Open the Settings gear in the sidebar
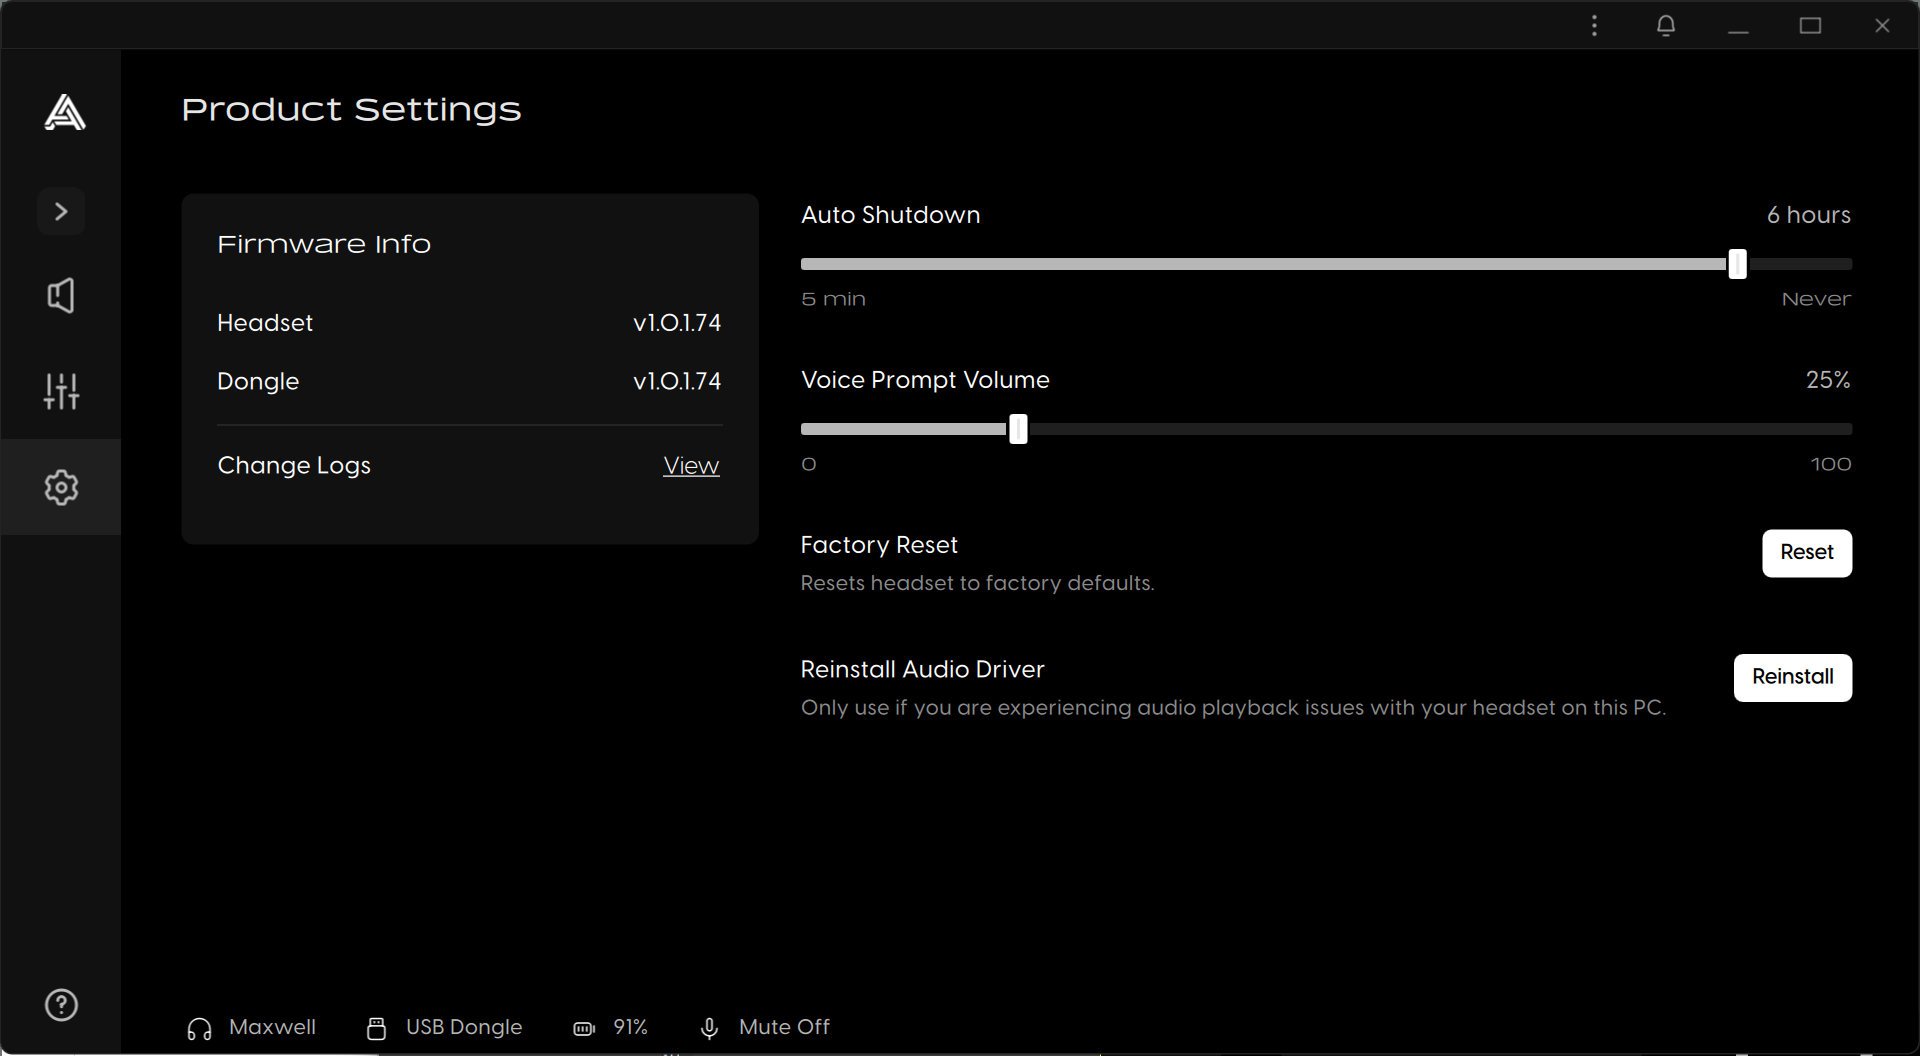This screenshot has width=1920, height=1056. 61,487
